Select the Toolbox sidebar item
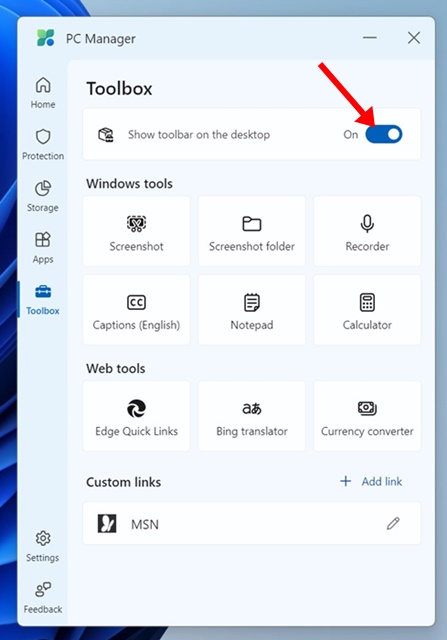 (x=43, y=300)
